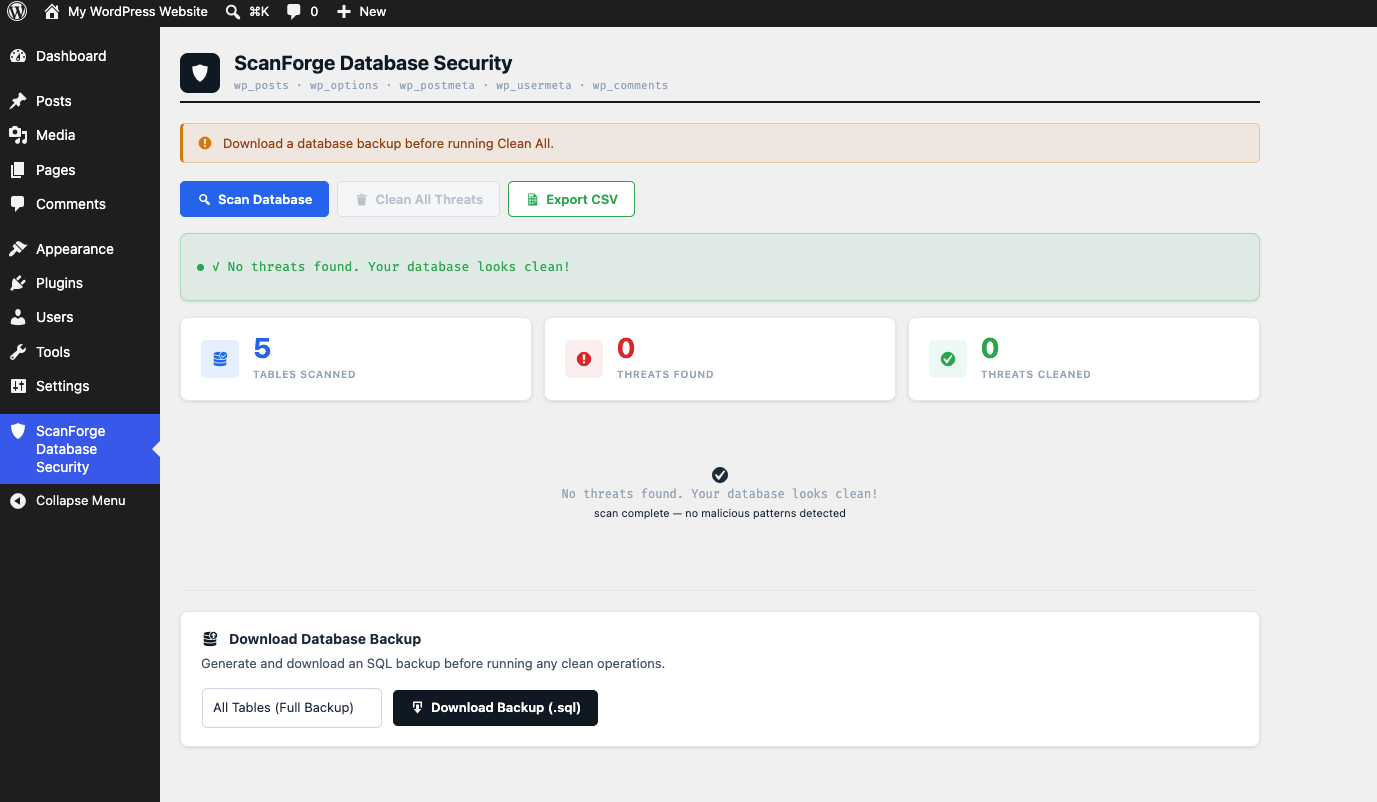Click the database icon beside Download Database Backup
This screenshot has height=802, width=1377.
[x=210, y=639]
